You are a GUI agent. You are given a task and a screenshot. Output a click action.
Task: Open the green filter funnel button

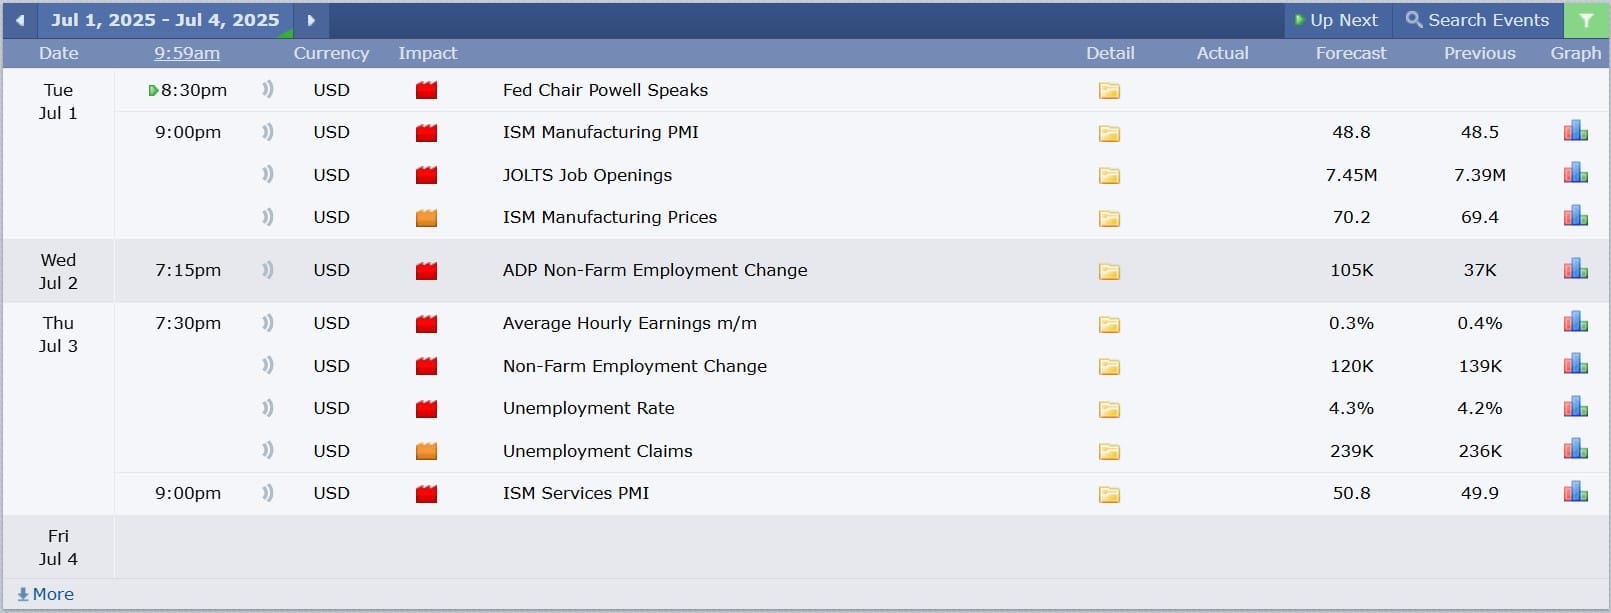click(1586, 20)
